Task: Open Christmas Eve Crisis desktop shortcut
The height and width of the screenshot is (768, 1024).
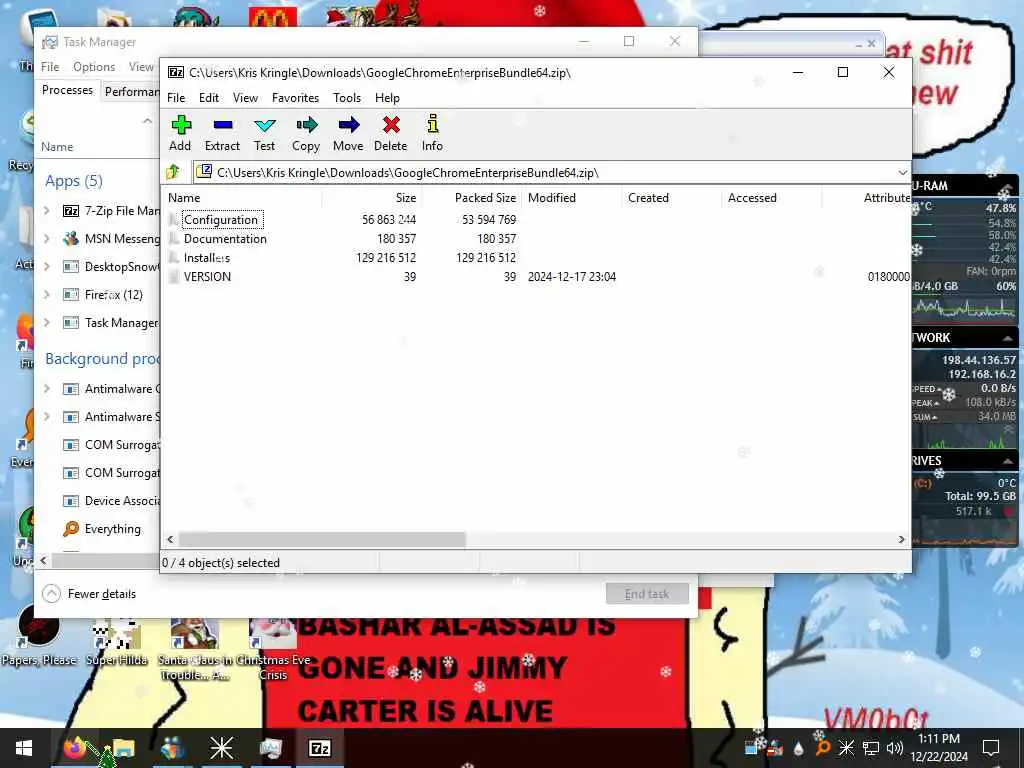Action: pos(273,648)
